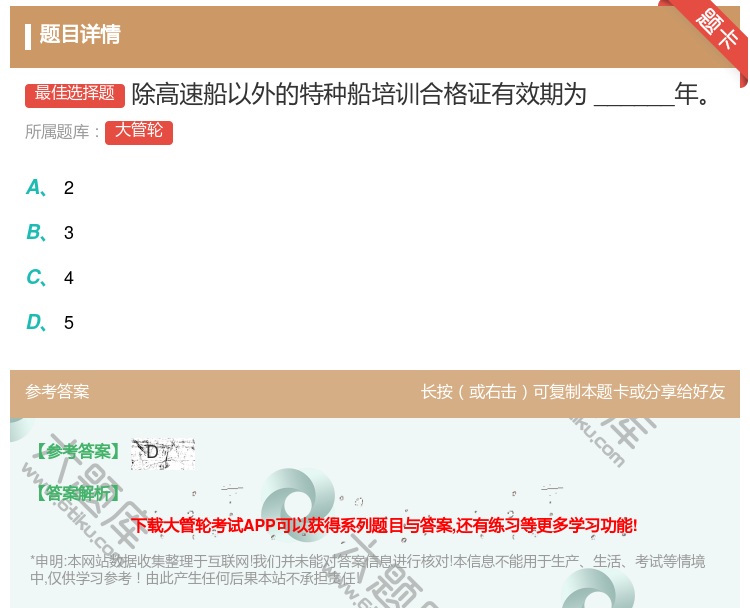The height and width of the screenshot is (608, 750).
Task: Click the 长按（或右击）可复制本题卡 hint text
Action: click(573, 392)
